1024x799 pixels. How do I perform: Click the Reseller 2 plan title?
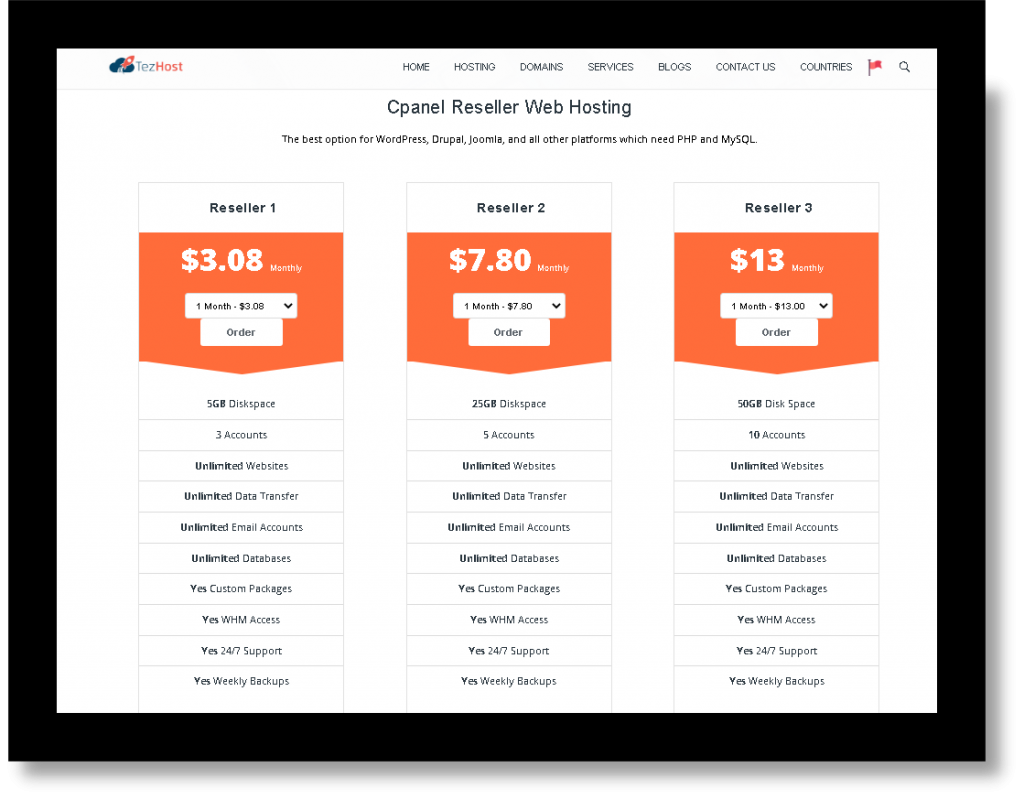pos(511,208)
